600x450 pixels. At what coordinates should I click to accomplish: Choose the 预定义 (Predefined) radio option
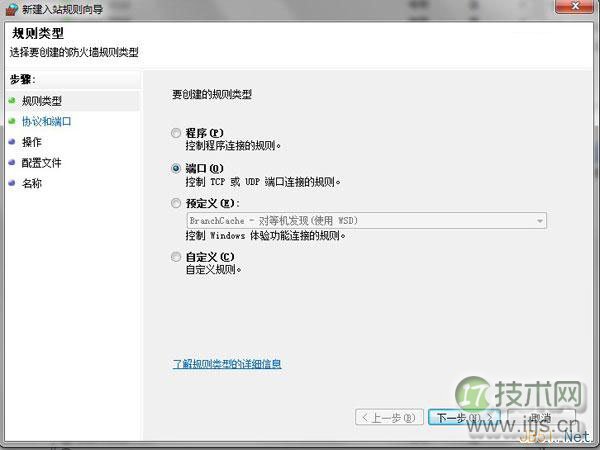[177, 204]
